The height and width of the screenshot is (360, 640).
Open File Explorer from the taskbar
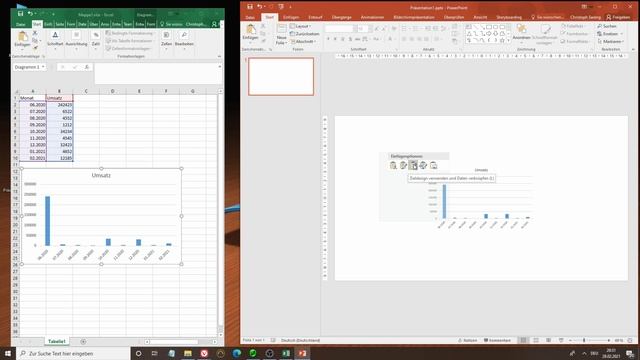[x=188, y=353]
